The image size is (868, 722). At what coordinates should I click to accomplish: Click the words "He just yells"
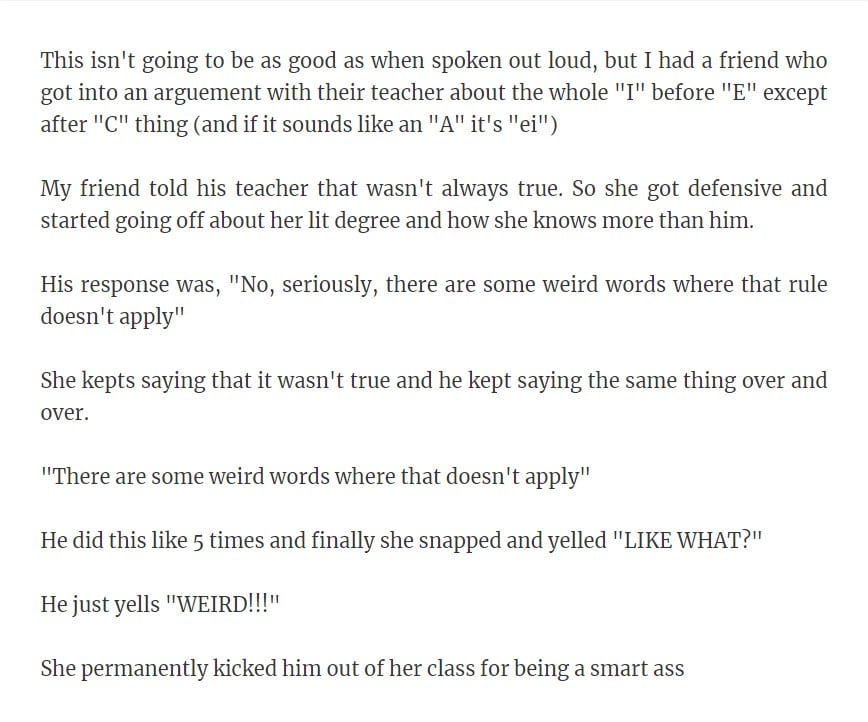pyautogui.click(x=100, y=604)
